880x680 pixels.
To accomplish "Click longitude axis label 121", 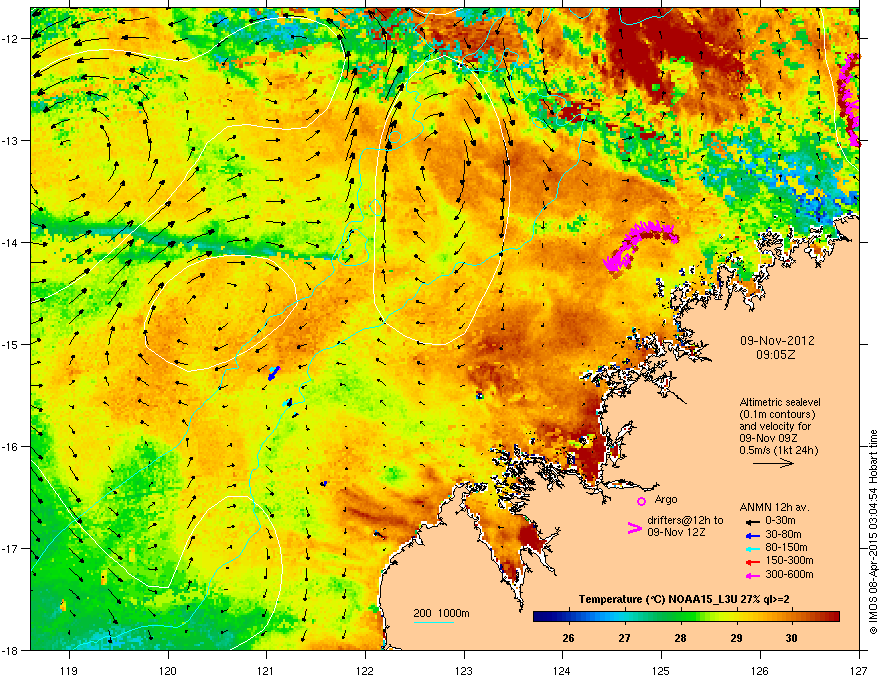I will coord(266,670).
